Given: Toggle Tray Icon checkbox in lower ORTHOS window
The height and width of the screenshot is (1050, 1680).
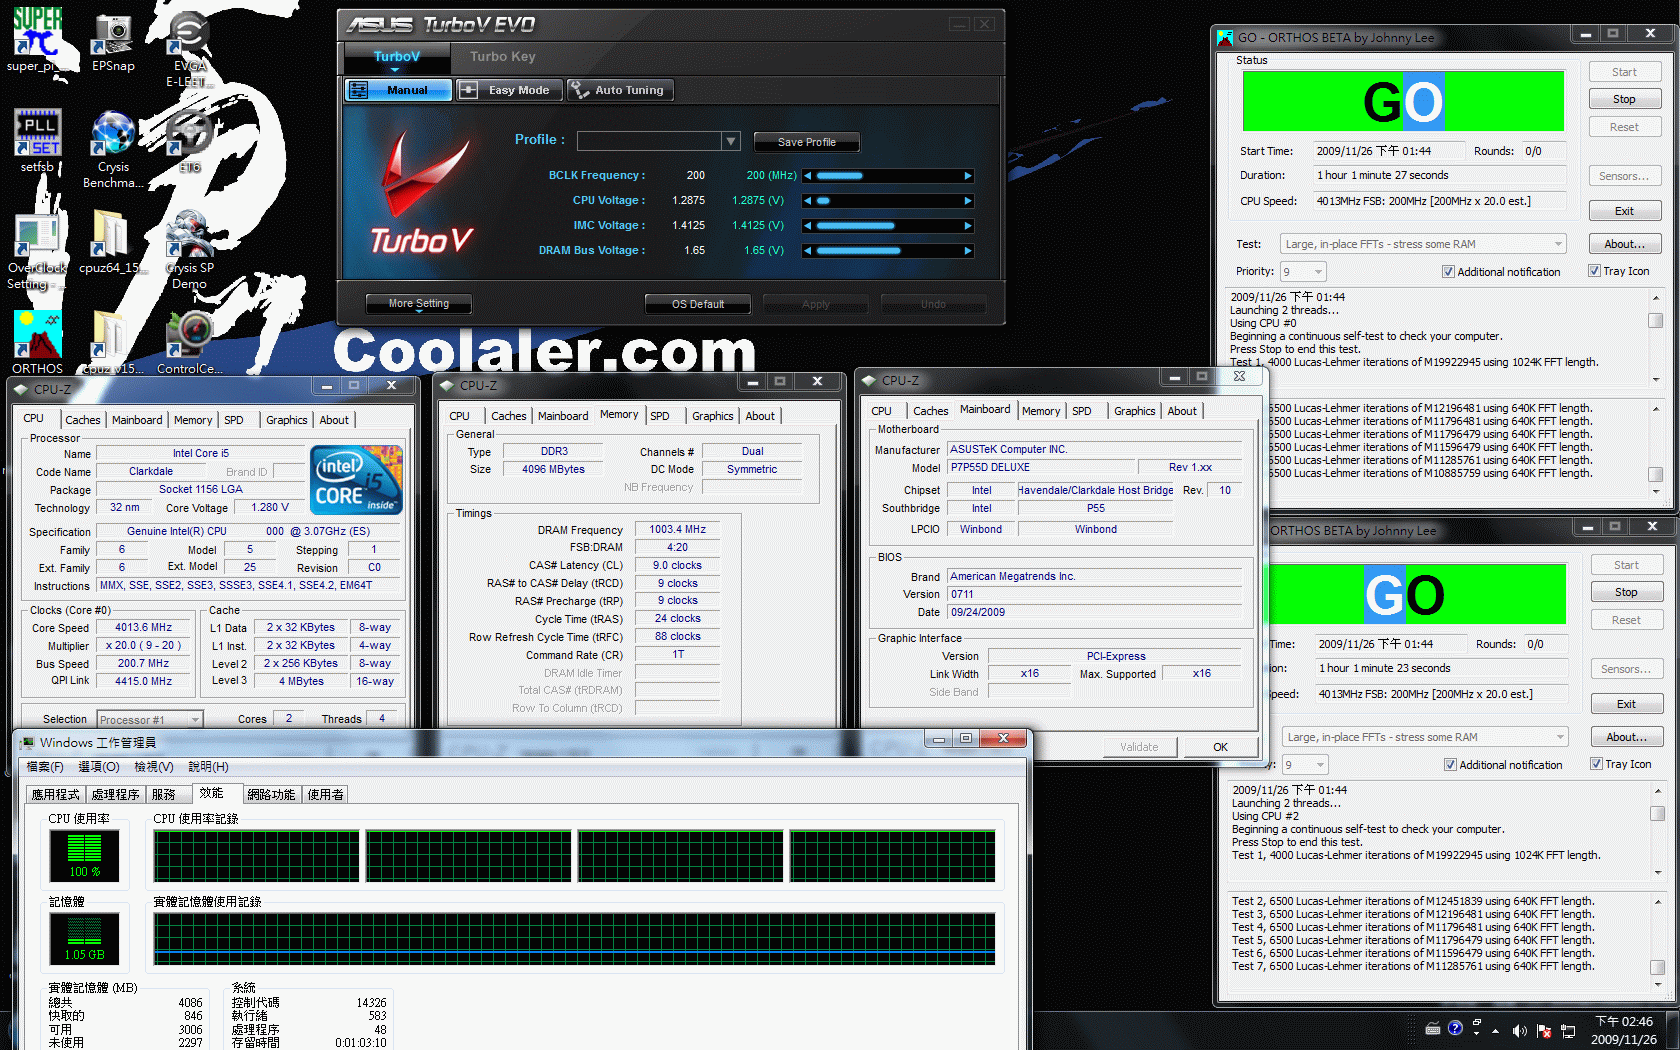Looking at the screenshot, I should pyautogui.click(x=1621, y=764).
